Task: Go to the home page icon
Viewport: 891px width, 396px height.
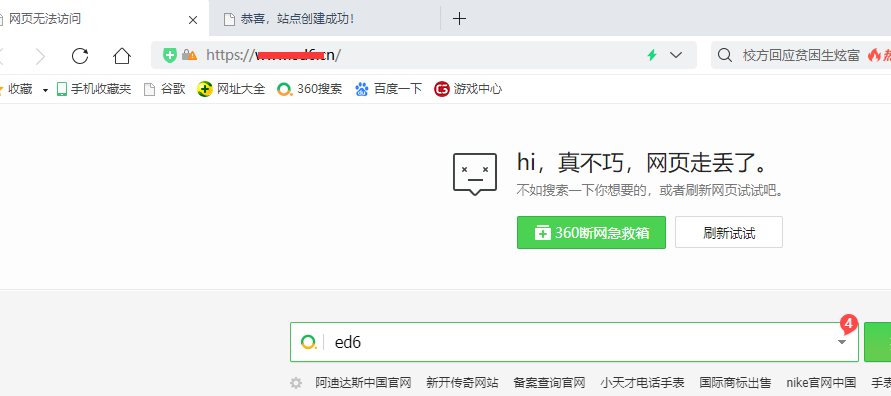Action: point(122,56)
